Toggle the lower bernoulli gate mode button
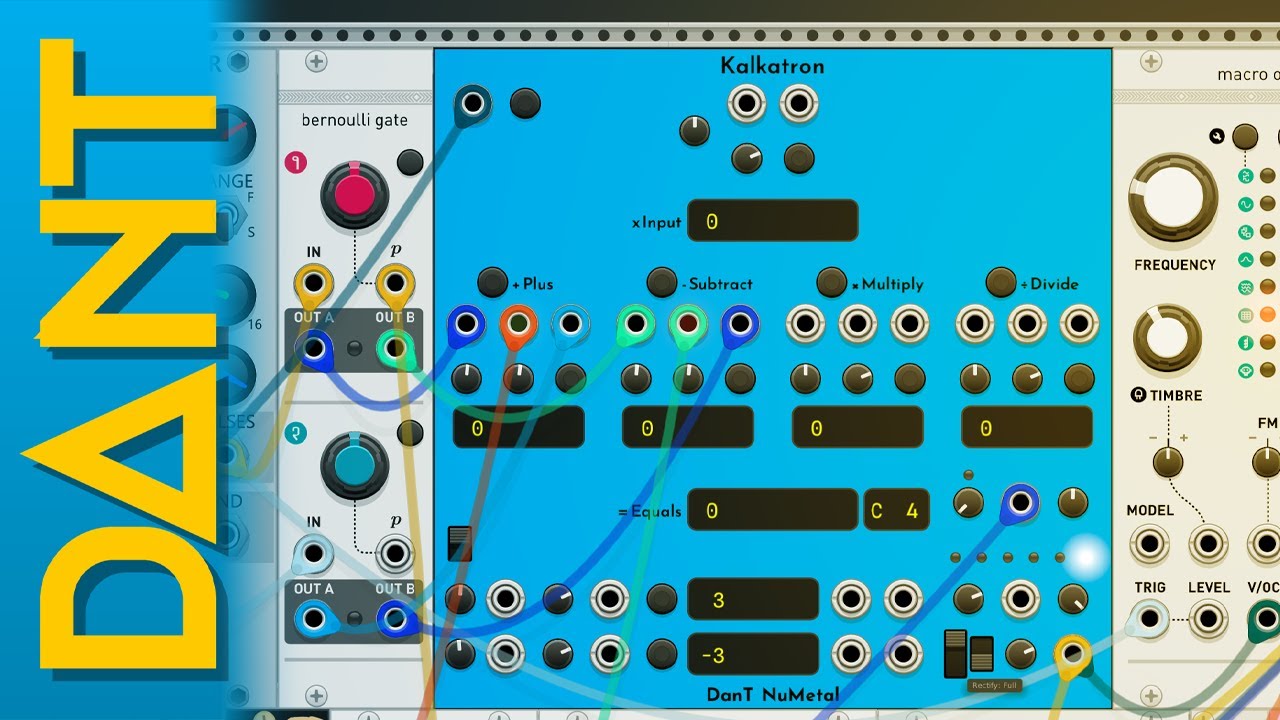 [410, 433]
